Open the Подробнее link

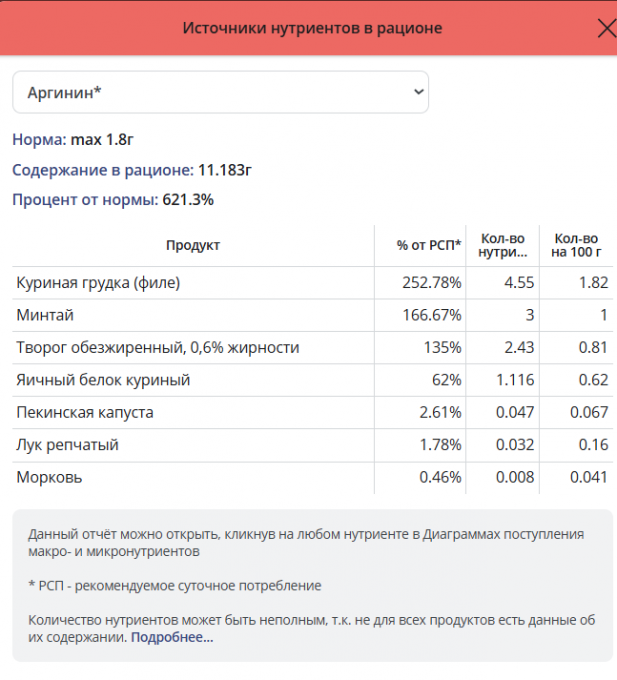[171, 637]
